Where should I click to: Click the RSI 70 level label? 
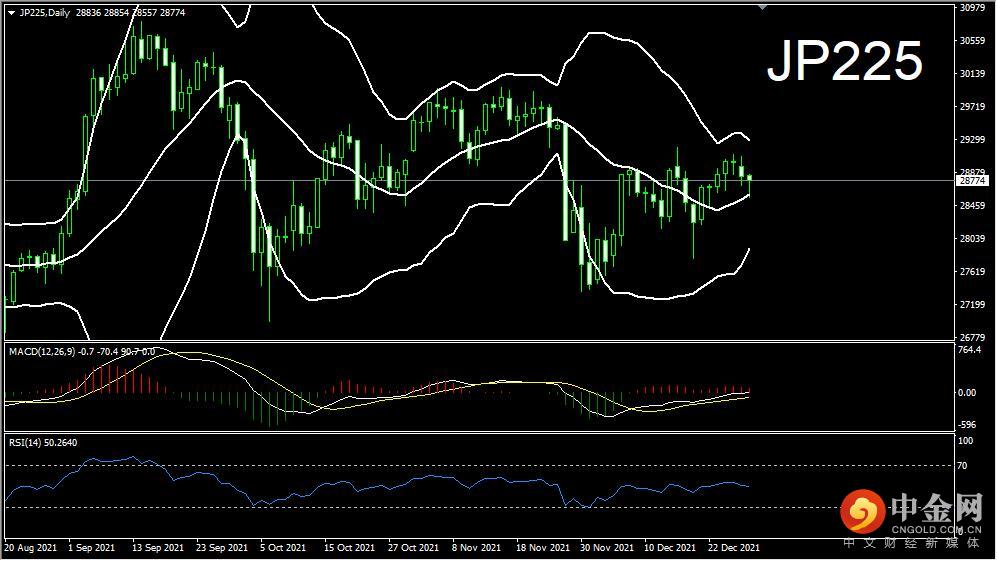tap(963, 466)
